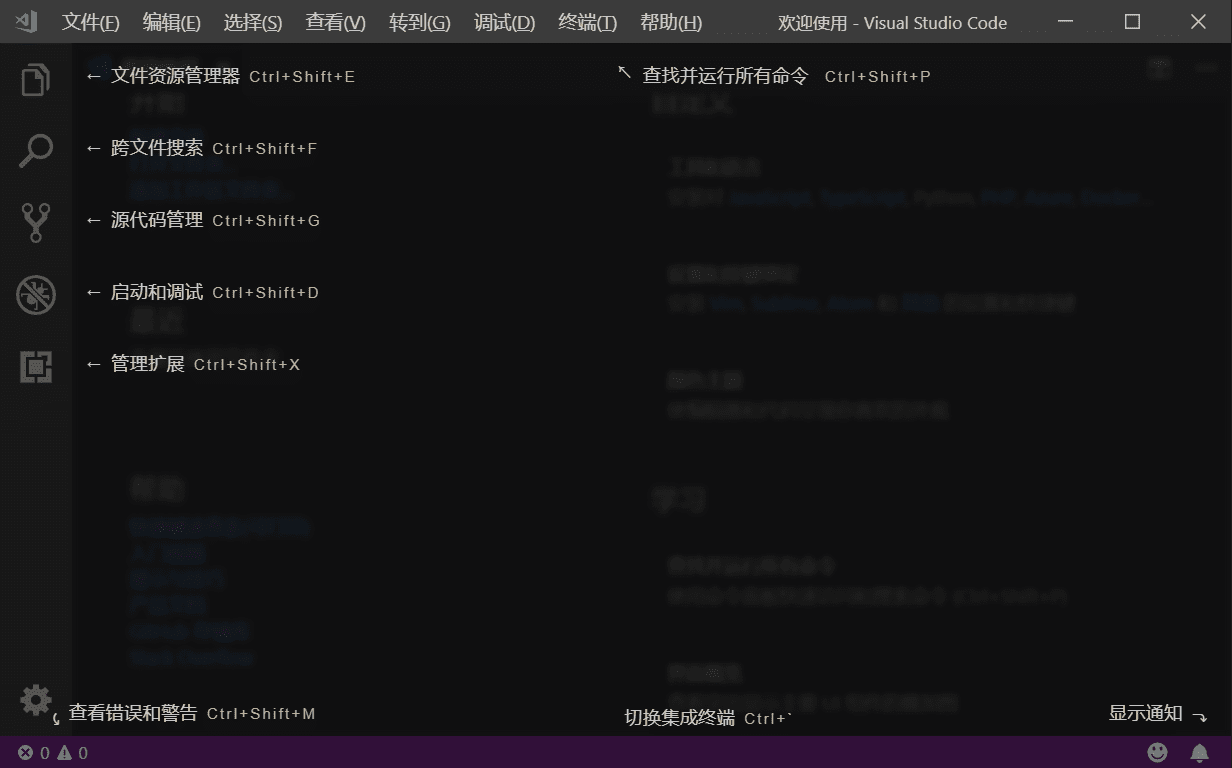
Task: Open the 文件(F) menu
Action: (x=90, y=22)
